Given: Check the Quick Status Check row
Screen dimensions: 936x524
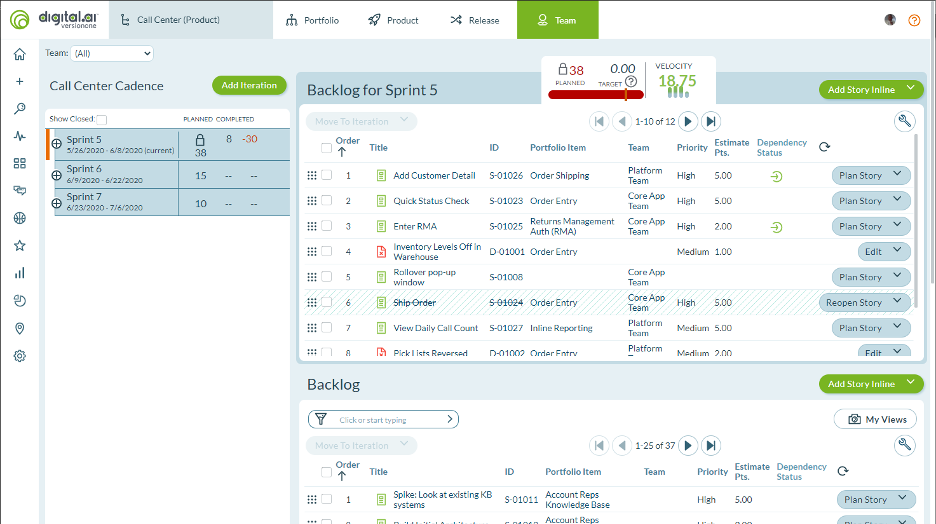Looking at the screenshot, I should (326, 201).
